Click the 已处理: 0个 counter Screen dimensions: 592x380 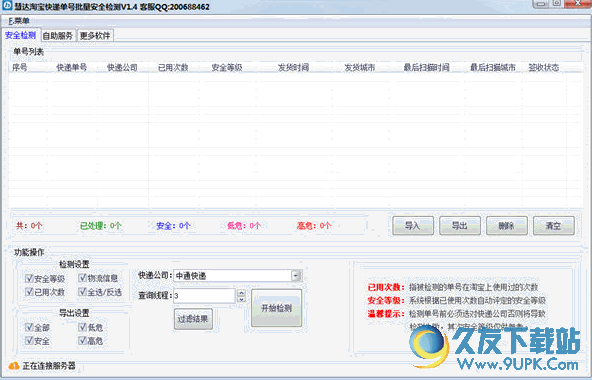[100, 226]
